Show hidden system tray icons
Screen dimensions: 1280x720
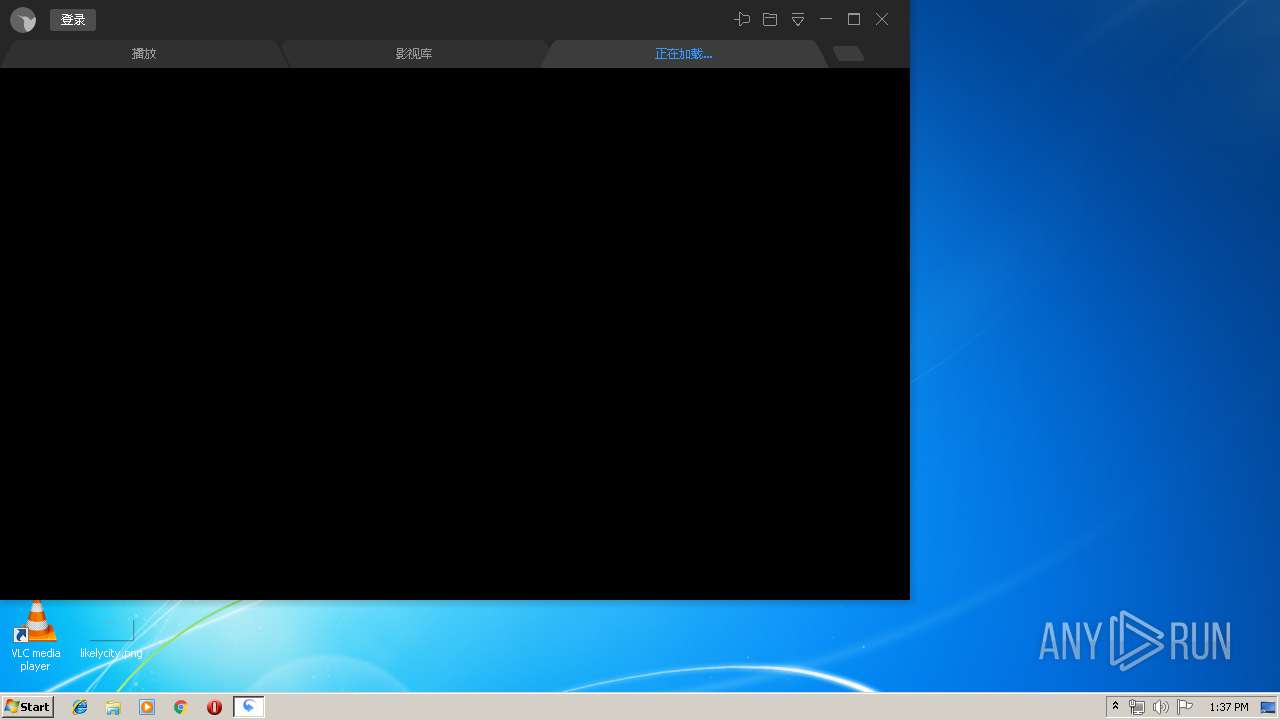1116,707
